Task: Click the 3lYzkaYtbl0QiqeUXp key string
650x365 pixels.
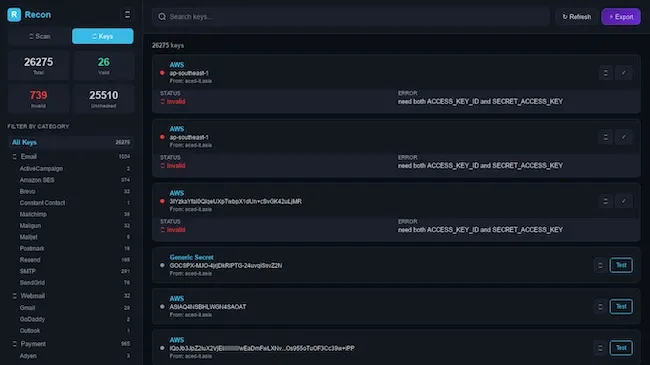Action: 235,201
